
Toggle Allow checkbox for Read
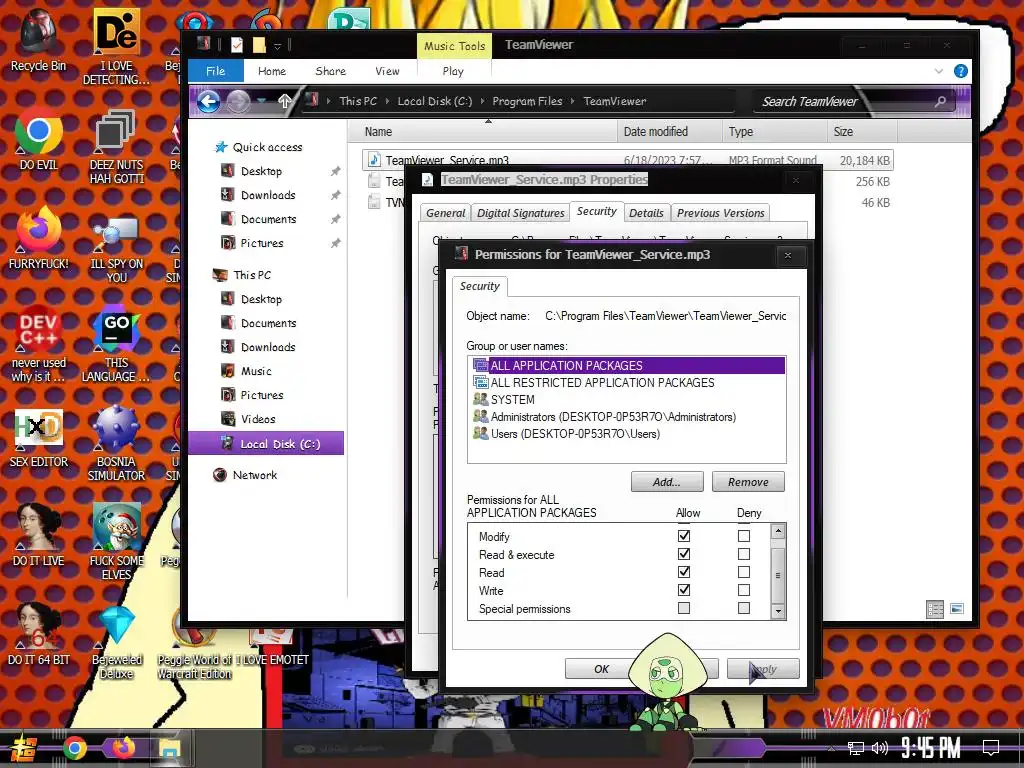click(x=684, y=572)
